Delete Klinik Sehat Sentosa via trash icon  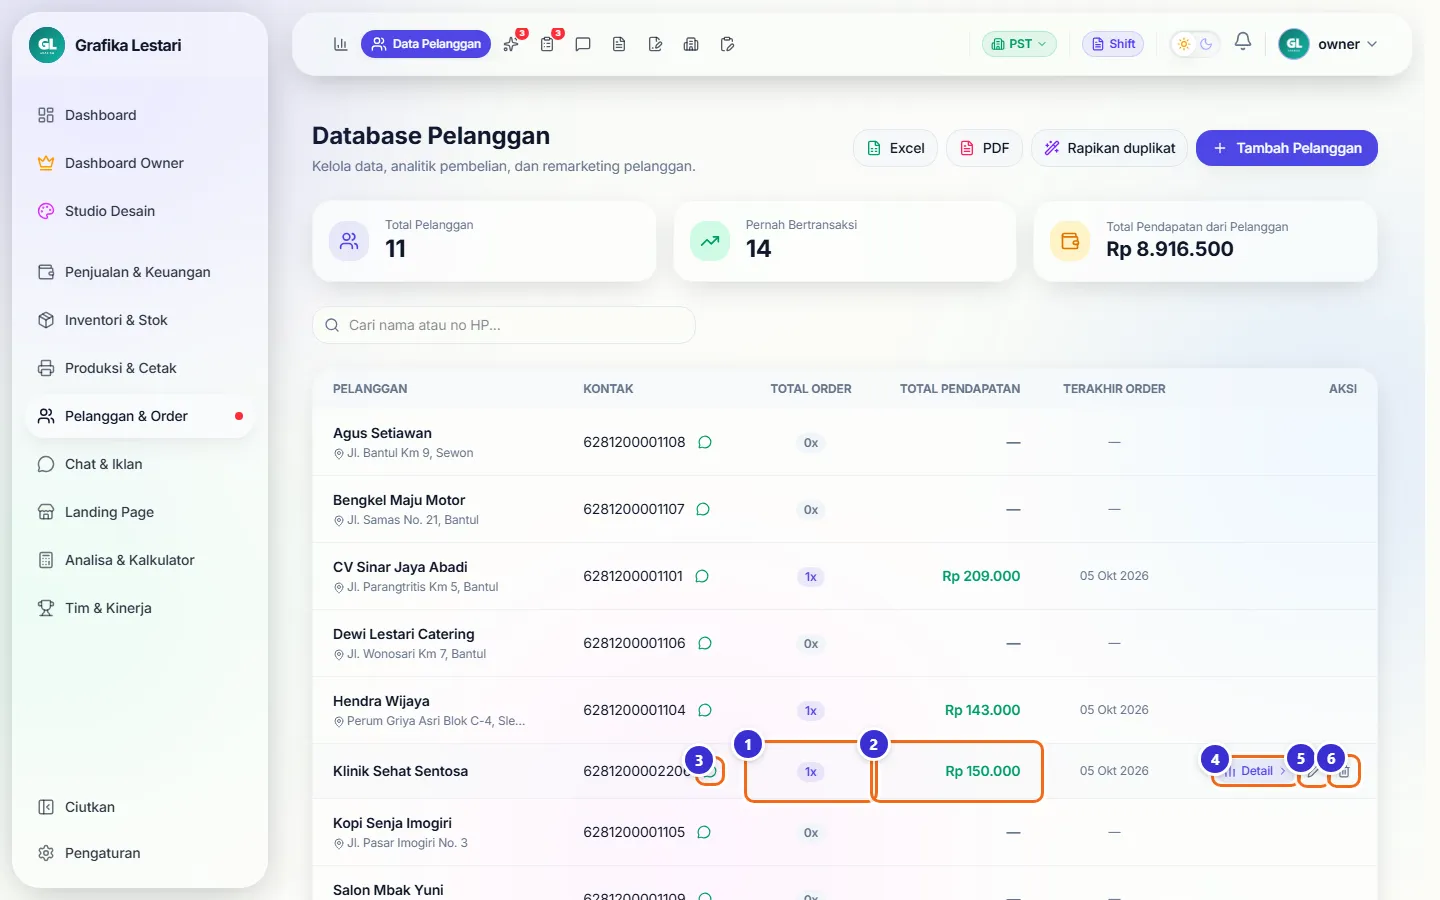click(1345, 771)
